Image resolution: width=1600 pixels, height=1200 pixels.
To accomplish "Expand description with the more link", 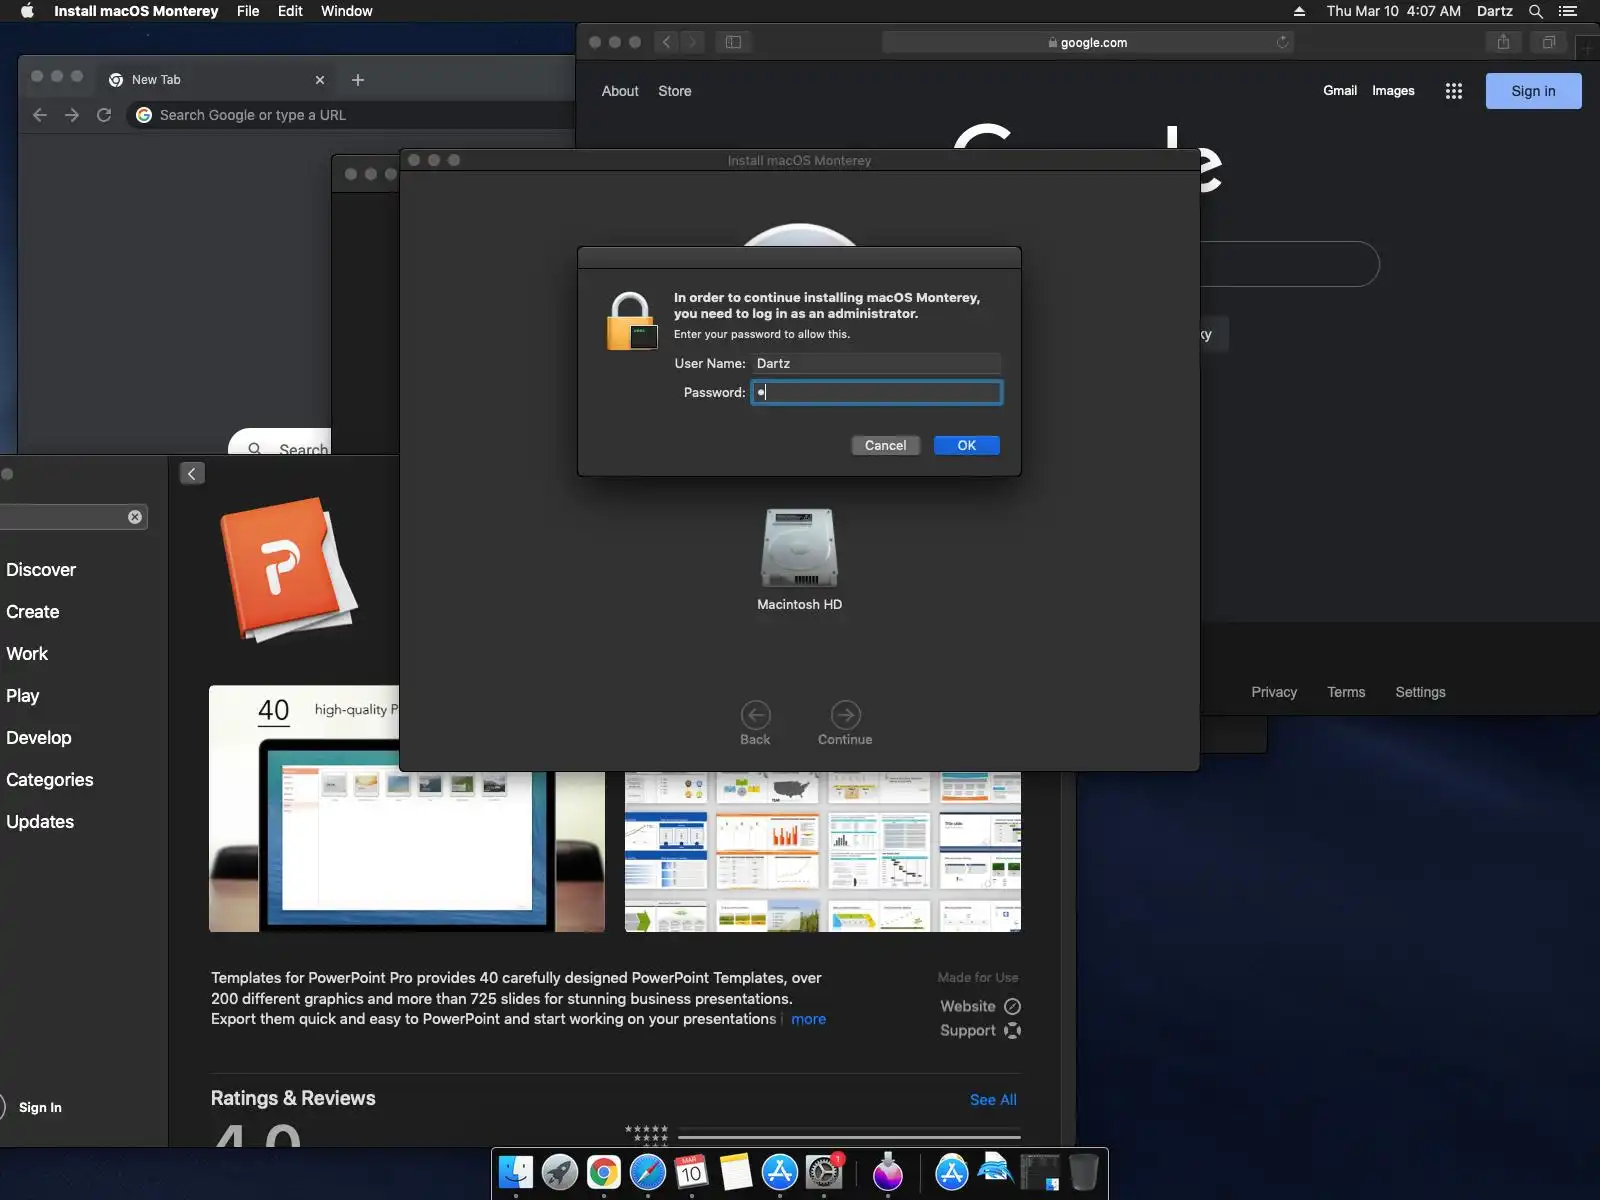I will point(808,1019).
